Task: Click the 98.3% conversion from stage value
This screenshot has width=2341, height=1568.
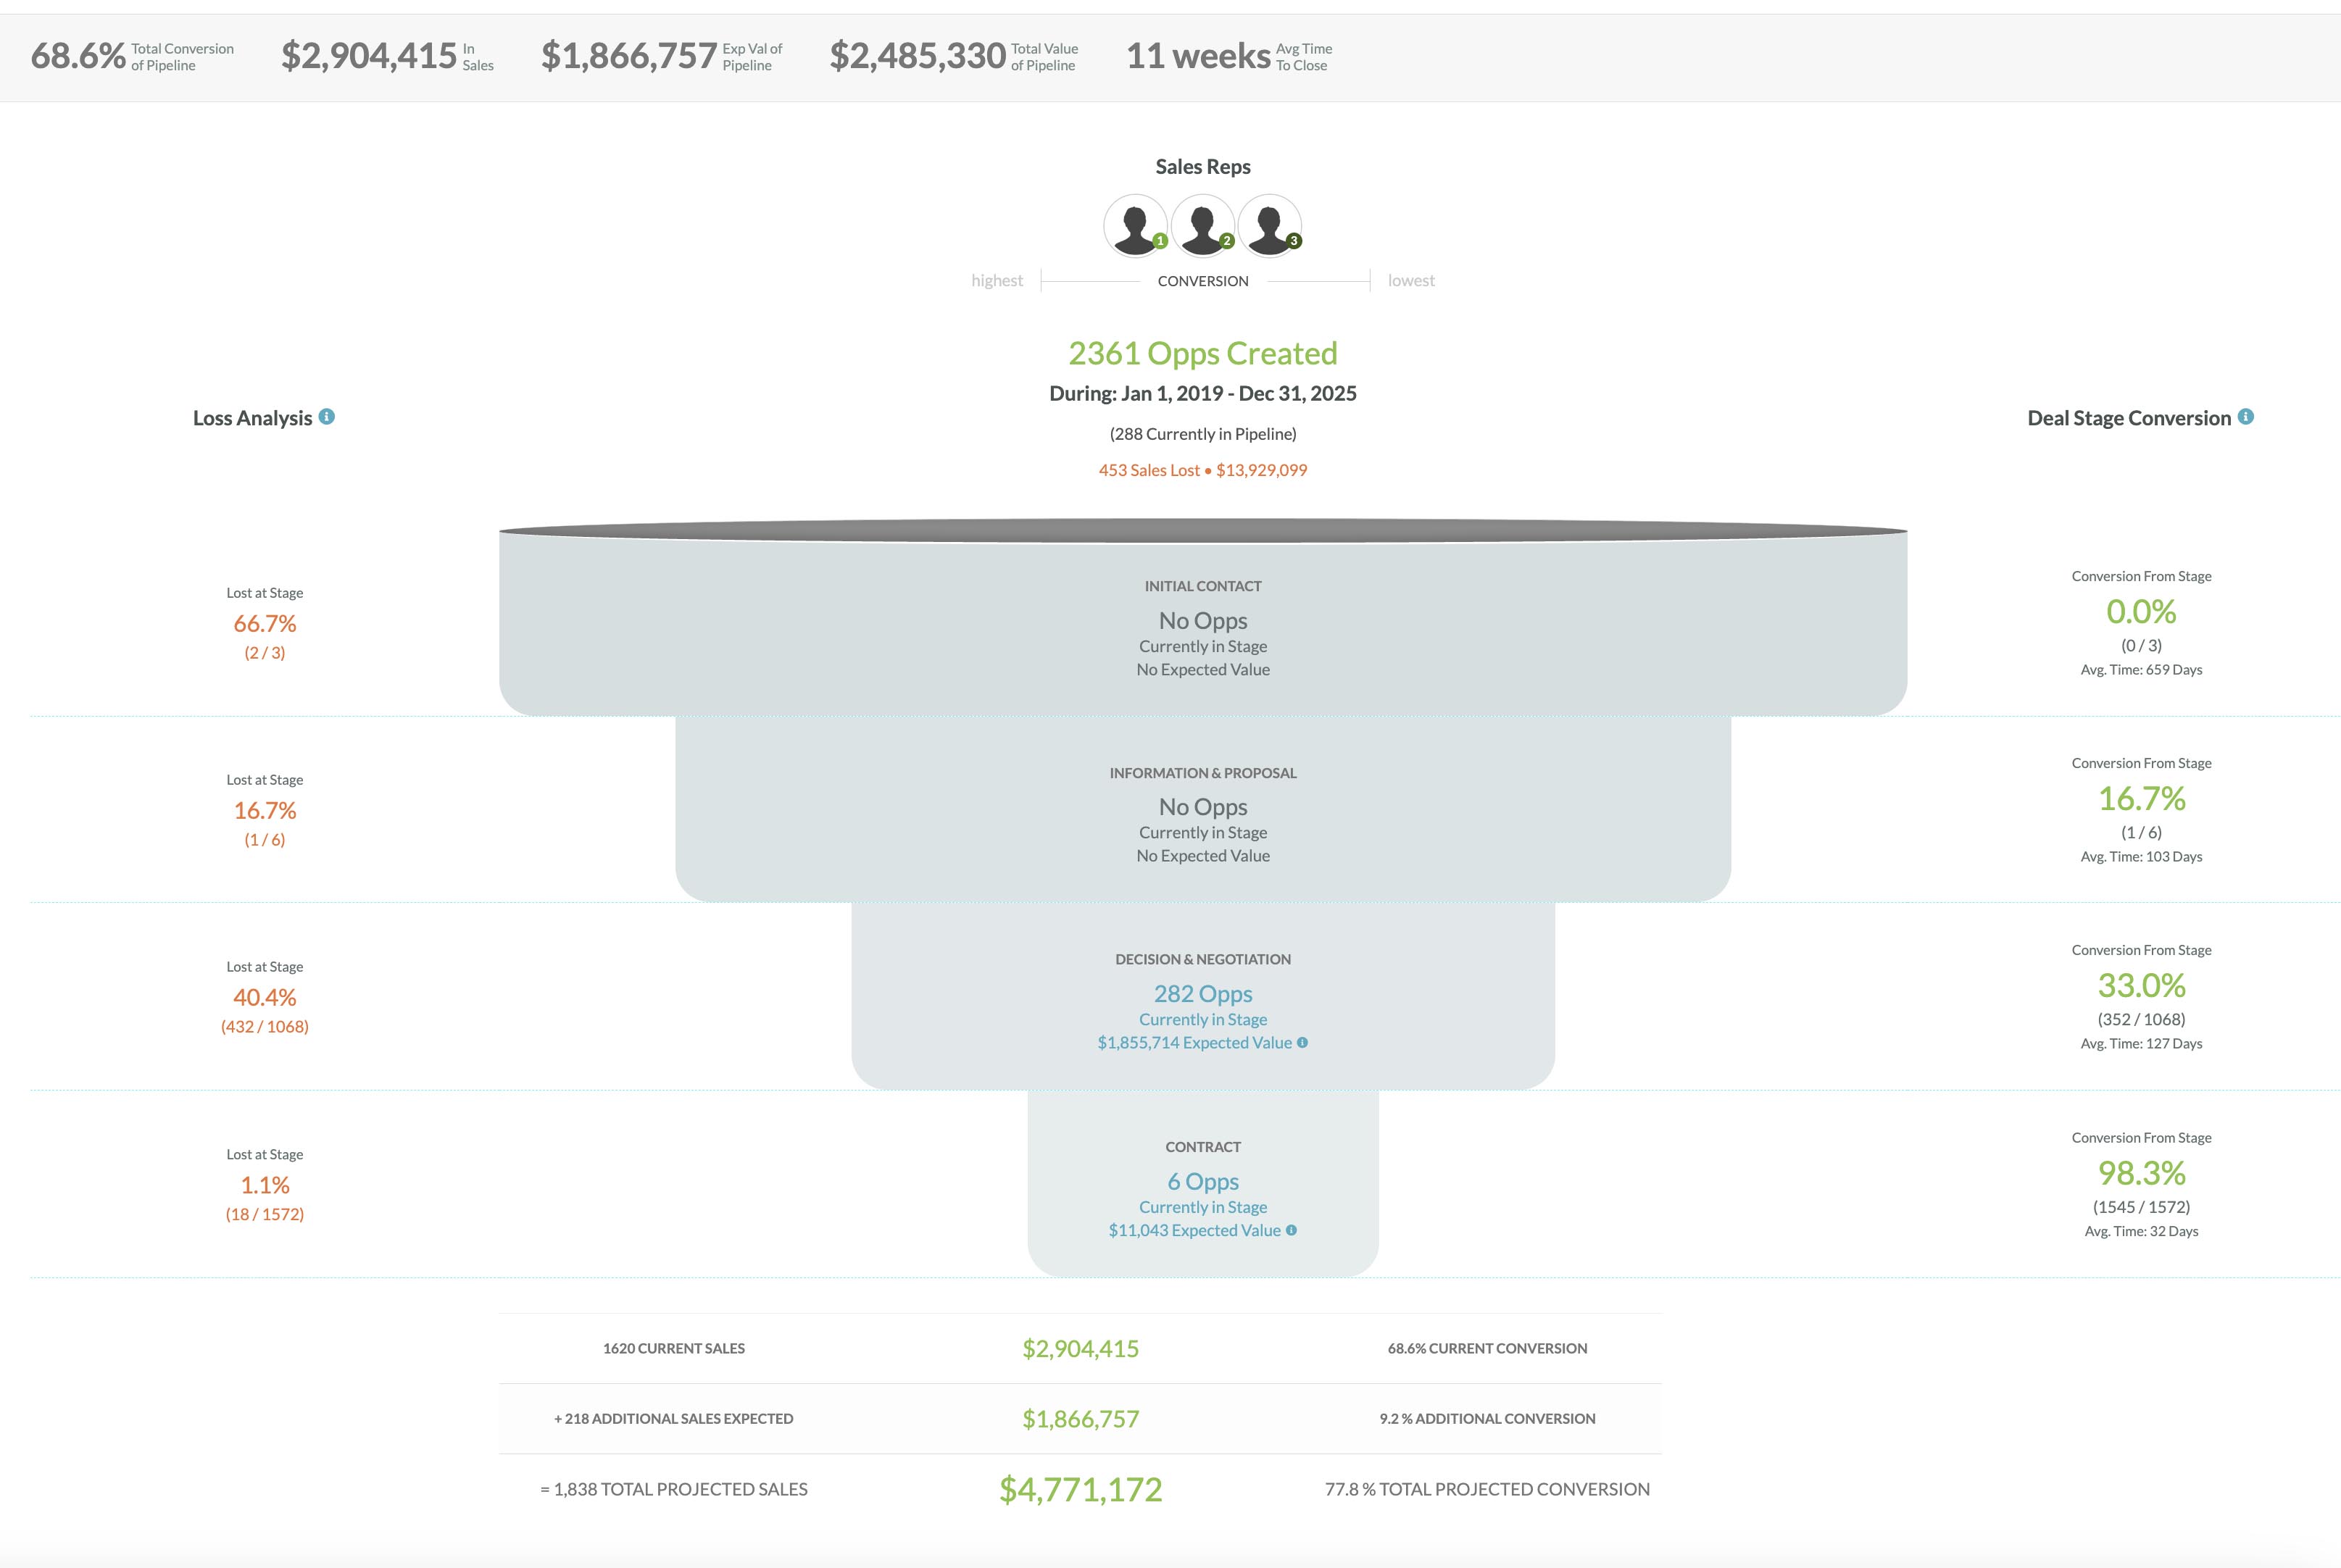Action: [2141, 1172]
